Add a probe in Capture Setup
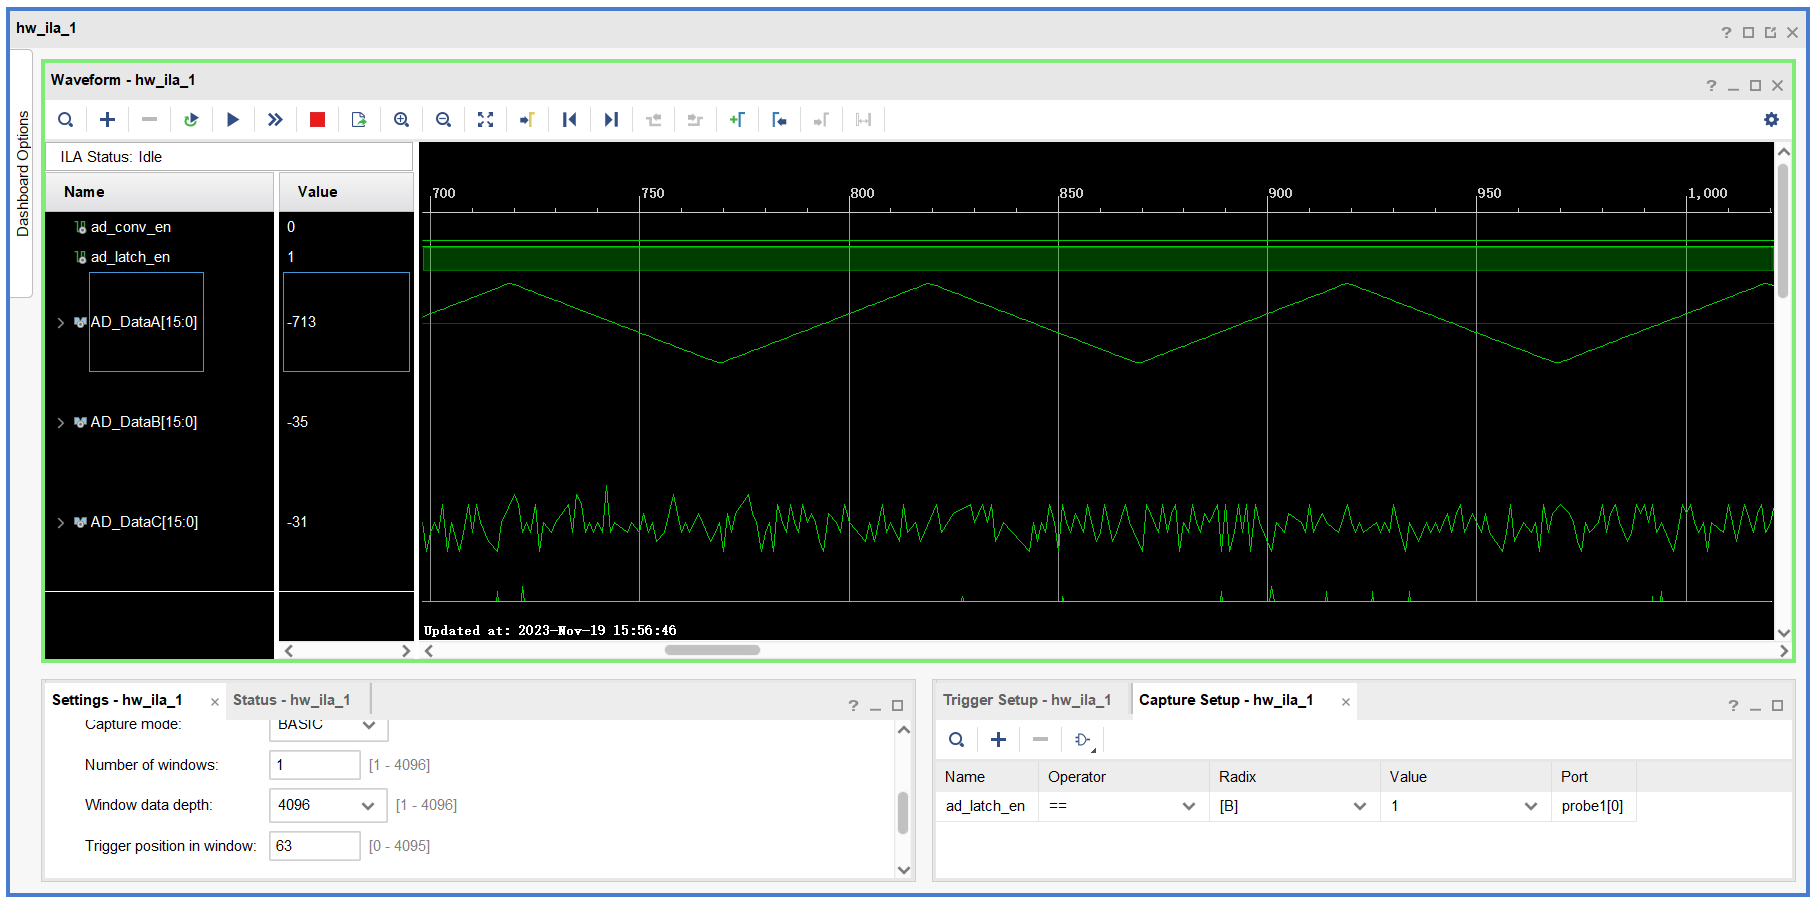The height and width of the screenshot is (902, 1812). coord(998,740)
